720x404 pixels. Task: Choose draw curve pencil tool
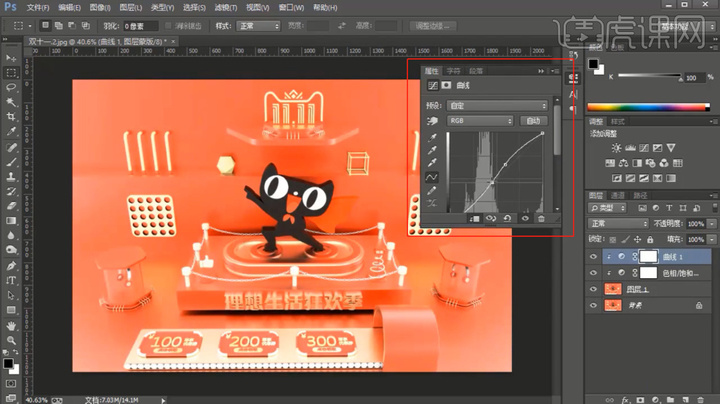coord(432,190)
